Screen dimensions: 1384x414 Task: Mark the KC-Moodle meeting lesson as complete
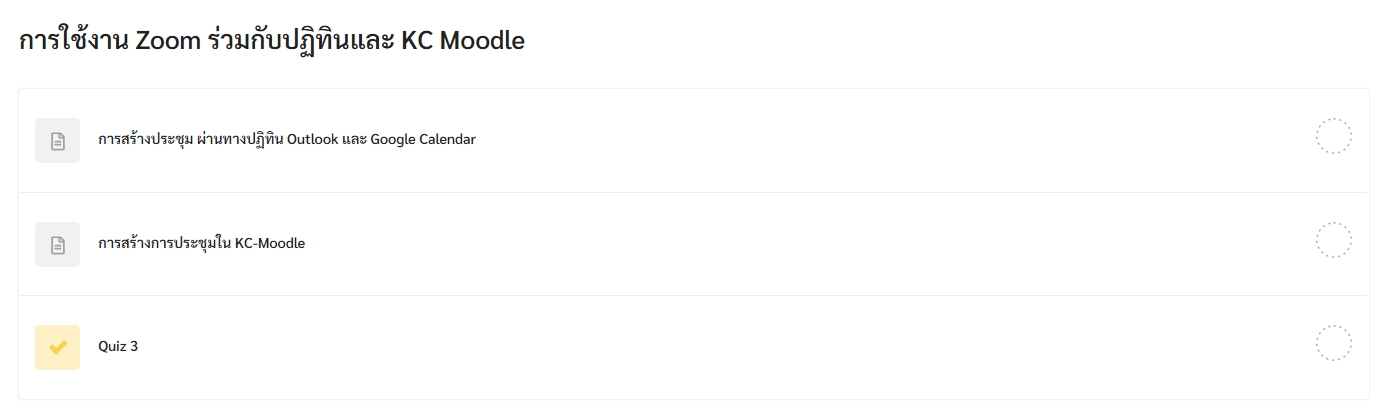point(1333,240)
